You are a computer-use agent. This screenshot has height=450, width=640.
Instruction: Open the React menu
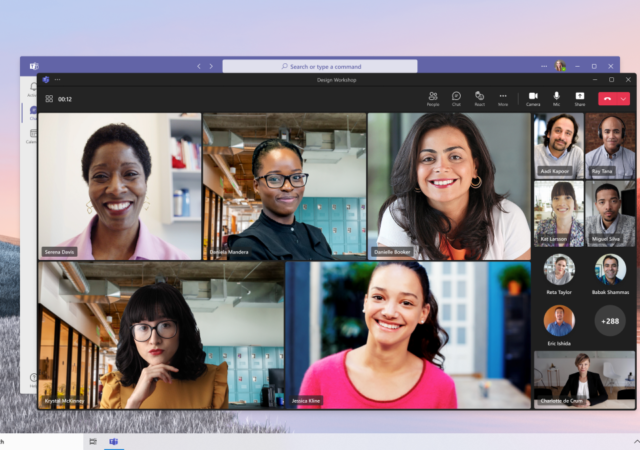pos(479,99)
